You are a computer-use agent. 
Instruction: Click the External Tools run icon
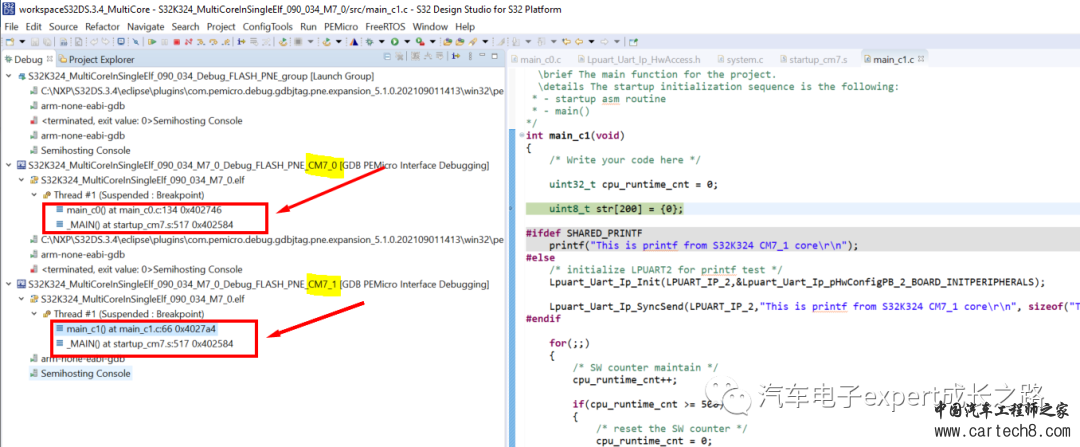click(x=420, y=41)
